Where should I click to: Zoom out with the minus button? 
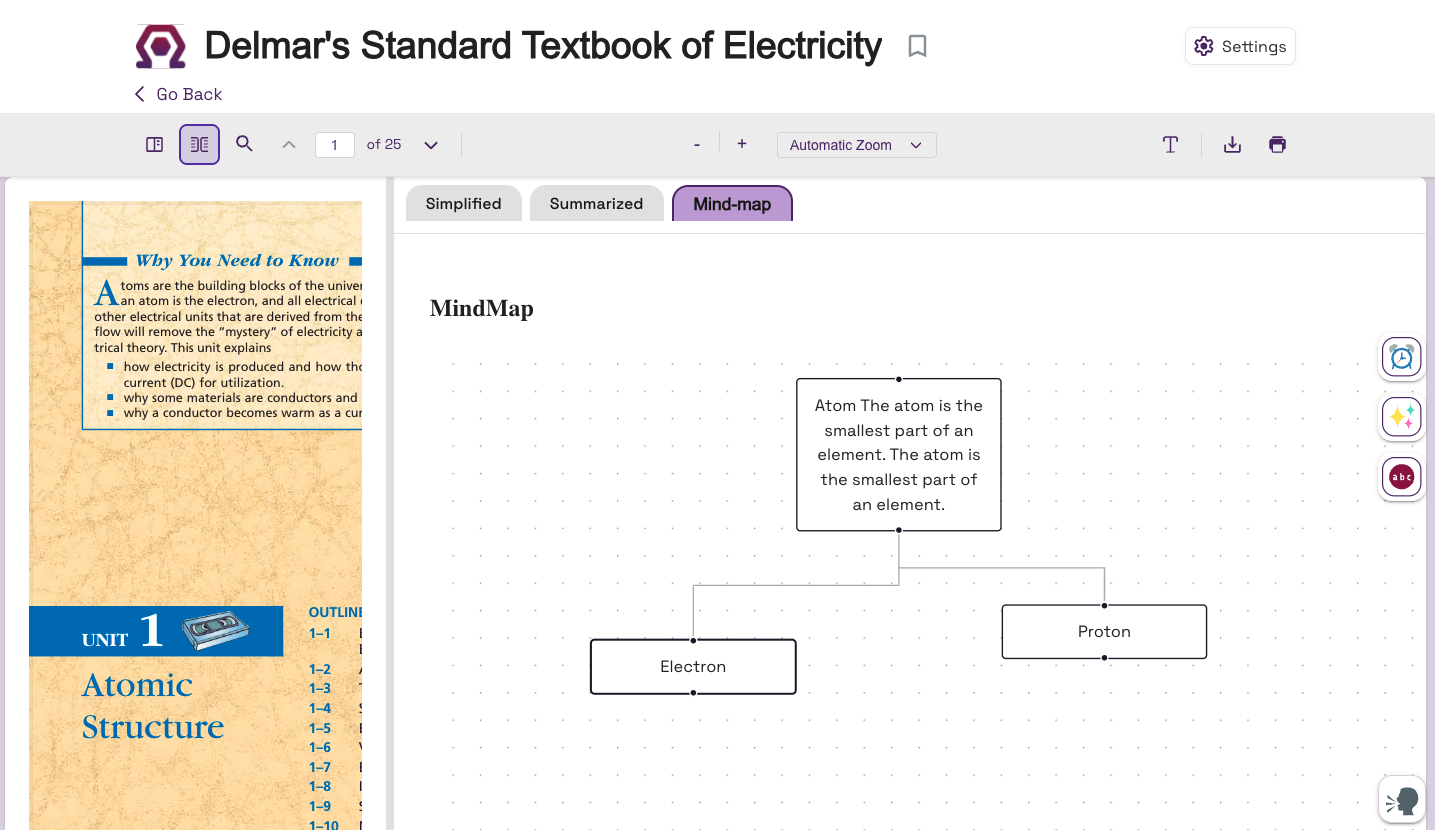pos(697,145)
